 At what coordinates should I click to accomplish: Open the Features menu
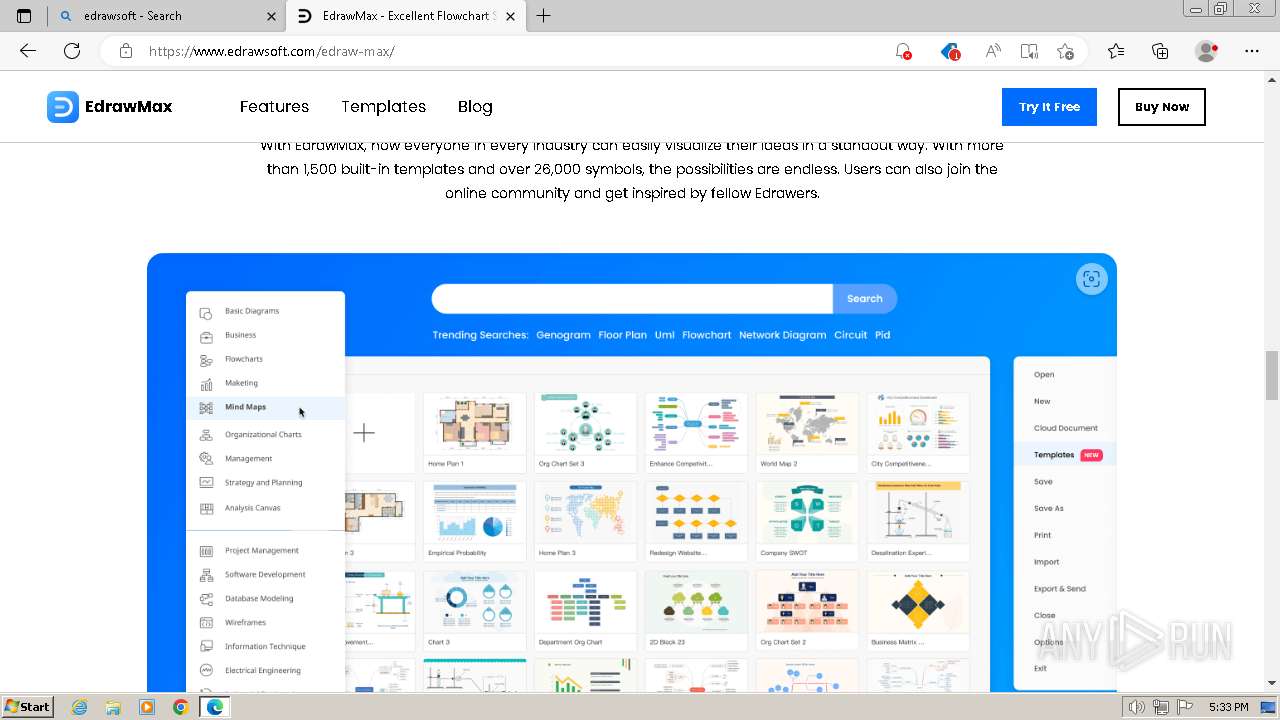click(274, 107)
